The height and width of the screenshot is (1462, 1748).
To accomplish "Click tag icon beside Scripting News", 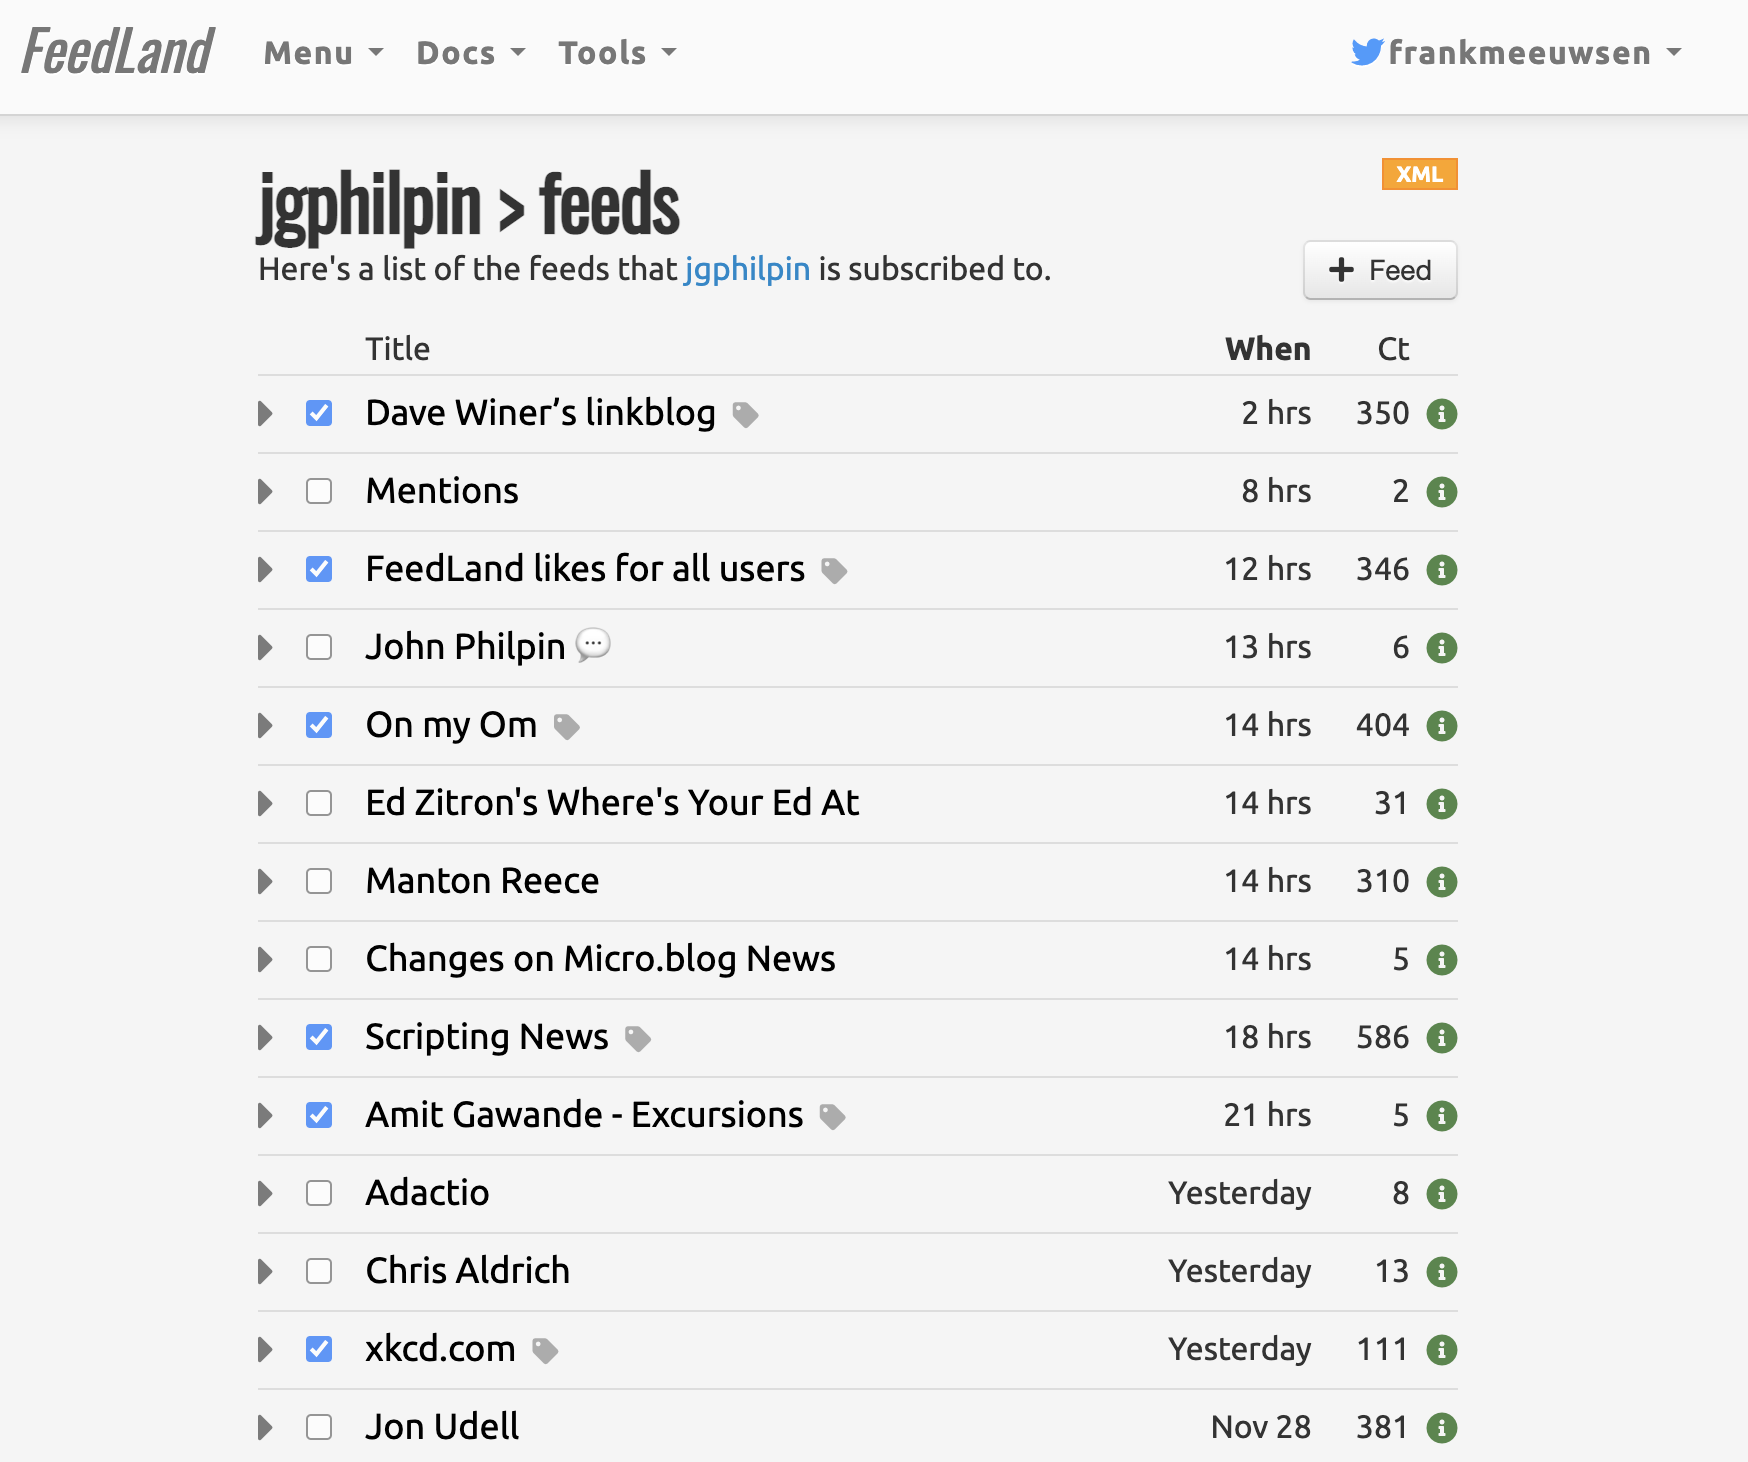I will point(638,1038).
